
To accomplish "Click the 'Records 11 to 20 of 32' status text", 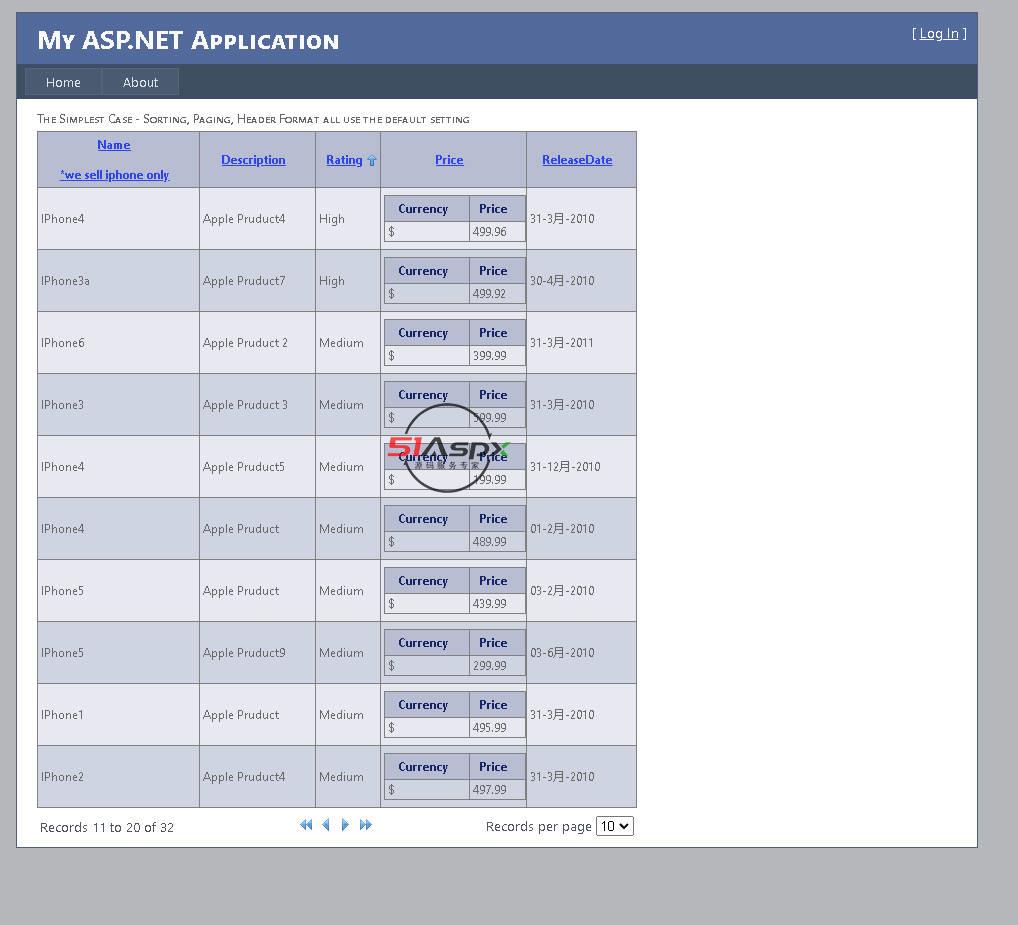I will coord(107,827).
